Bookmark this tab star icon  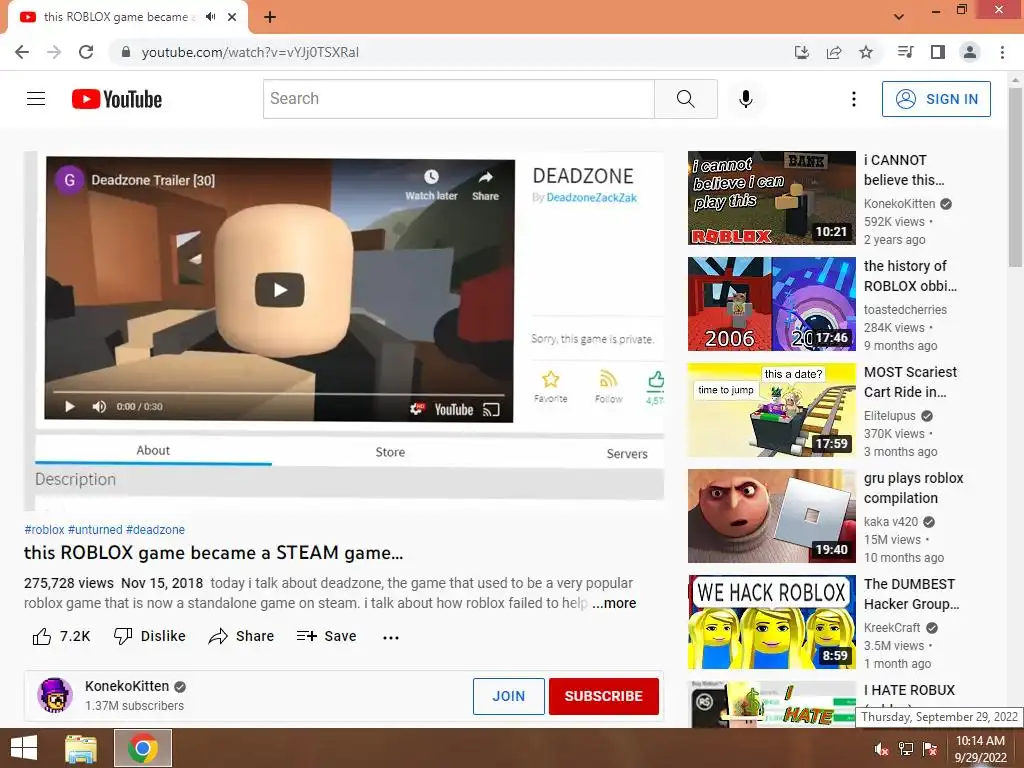[x=866, y=52]
